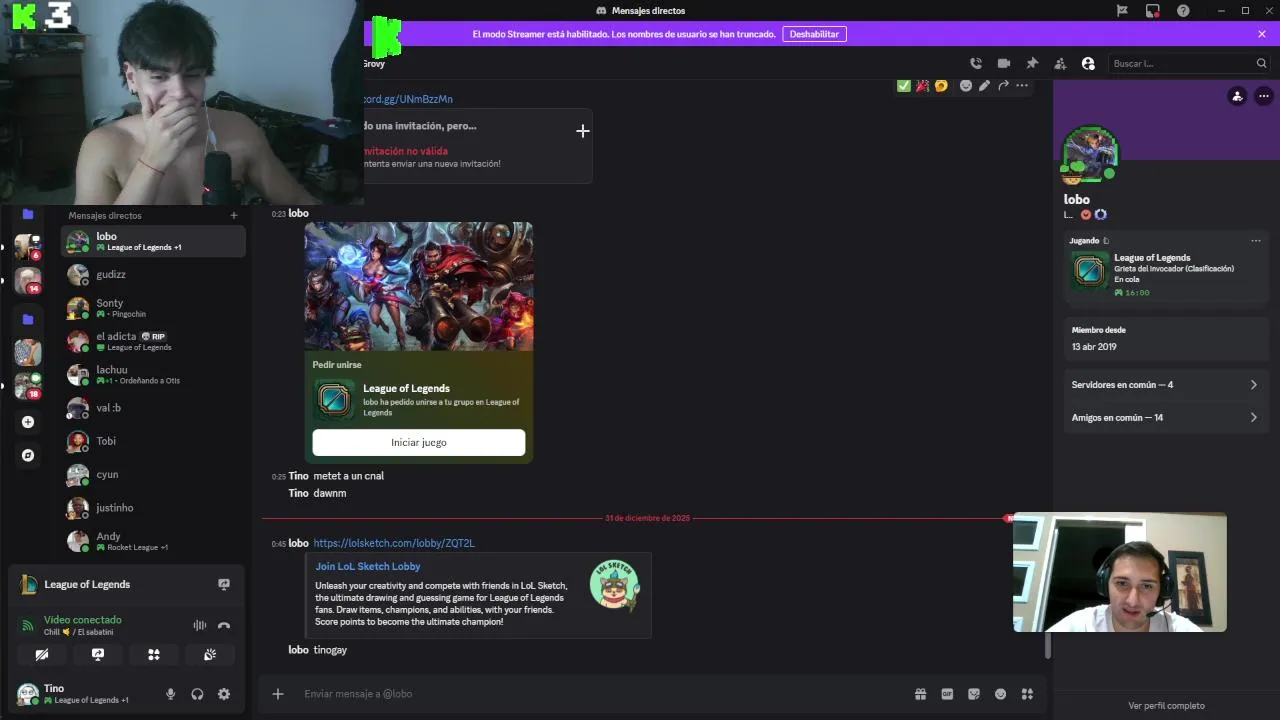This screenshot has height=720, width=1280.
Task: Start a video call from header
Action: coord(1004,63)
